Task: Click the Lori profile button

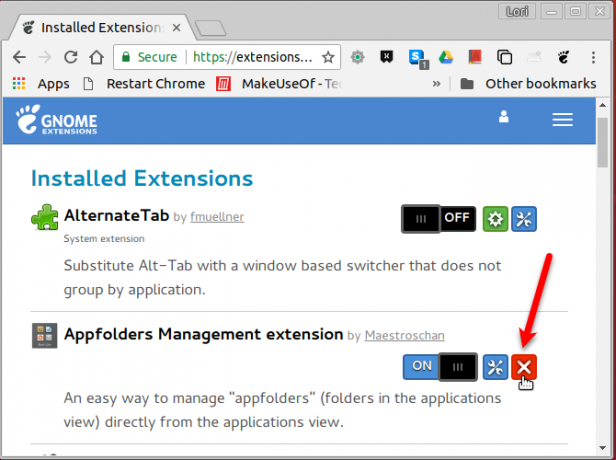Action: pyautogui.click(x=517, y=11)
